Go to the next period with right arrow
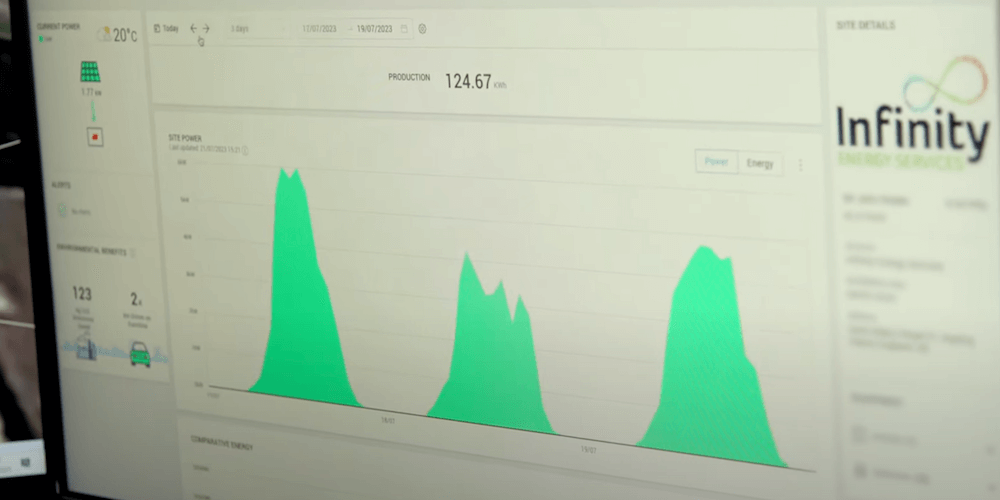 pyautogui.click(x=206, y=29)
